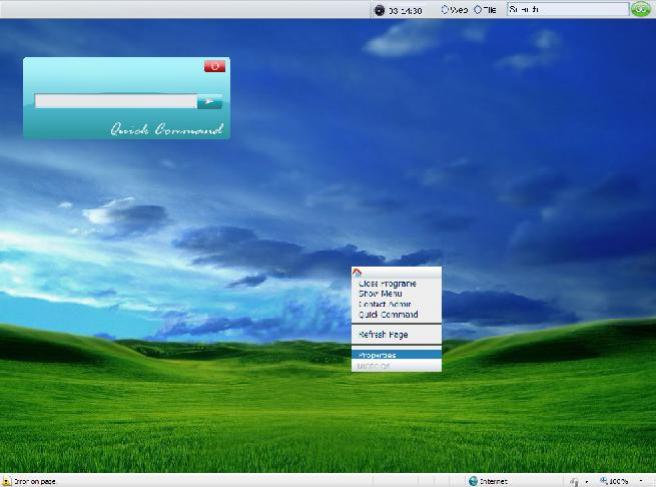Click the arrow submit button beside Quick Command input
Screen dimensions: 656x487
click(x=210, y=102)
